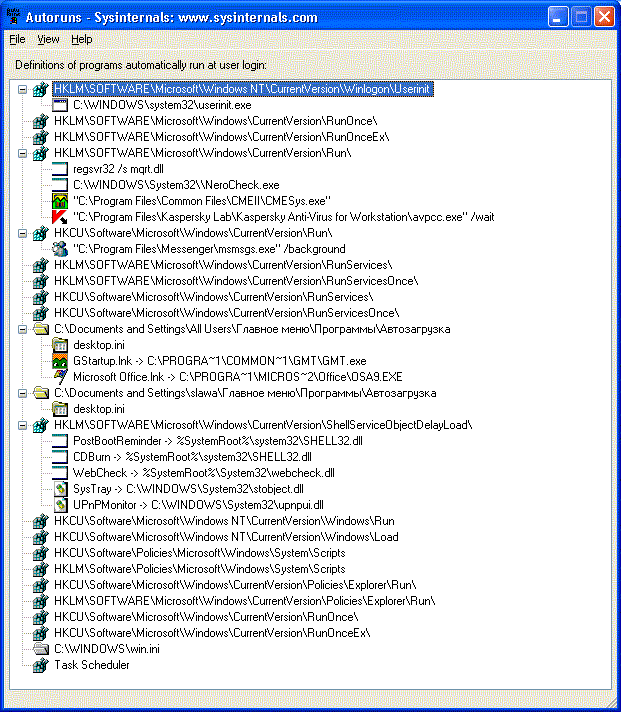Click the GStartup.lnk shortcut icon
Image resolution: width=621 pixels, height=712 pixels.
coord(59,361)
